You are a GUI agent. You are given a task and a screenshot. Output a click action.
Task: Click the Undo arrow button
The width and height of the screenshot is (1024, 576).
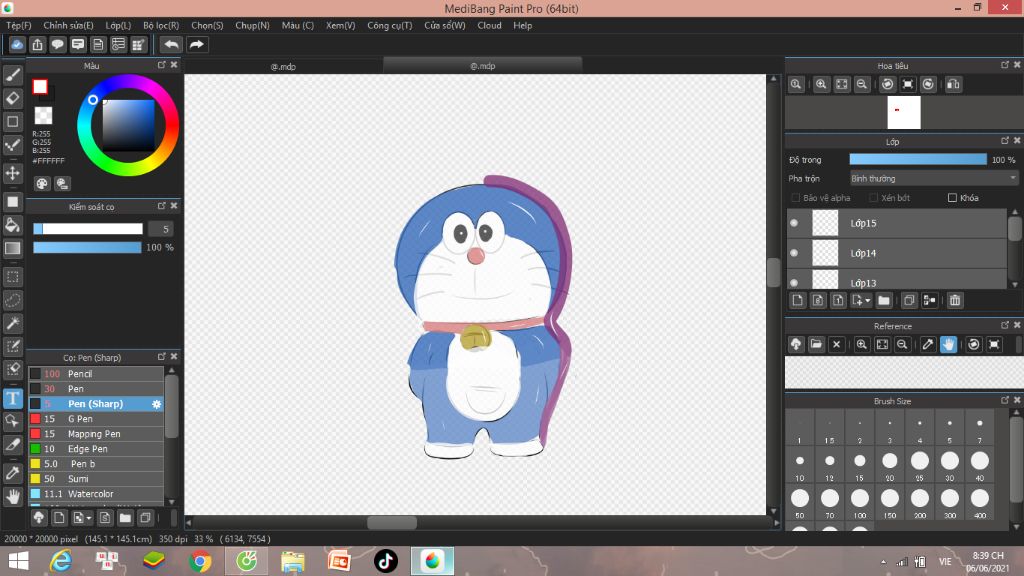click(x=171, y=44)
